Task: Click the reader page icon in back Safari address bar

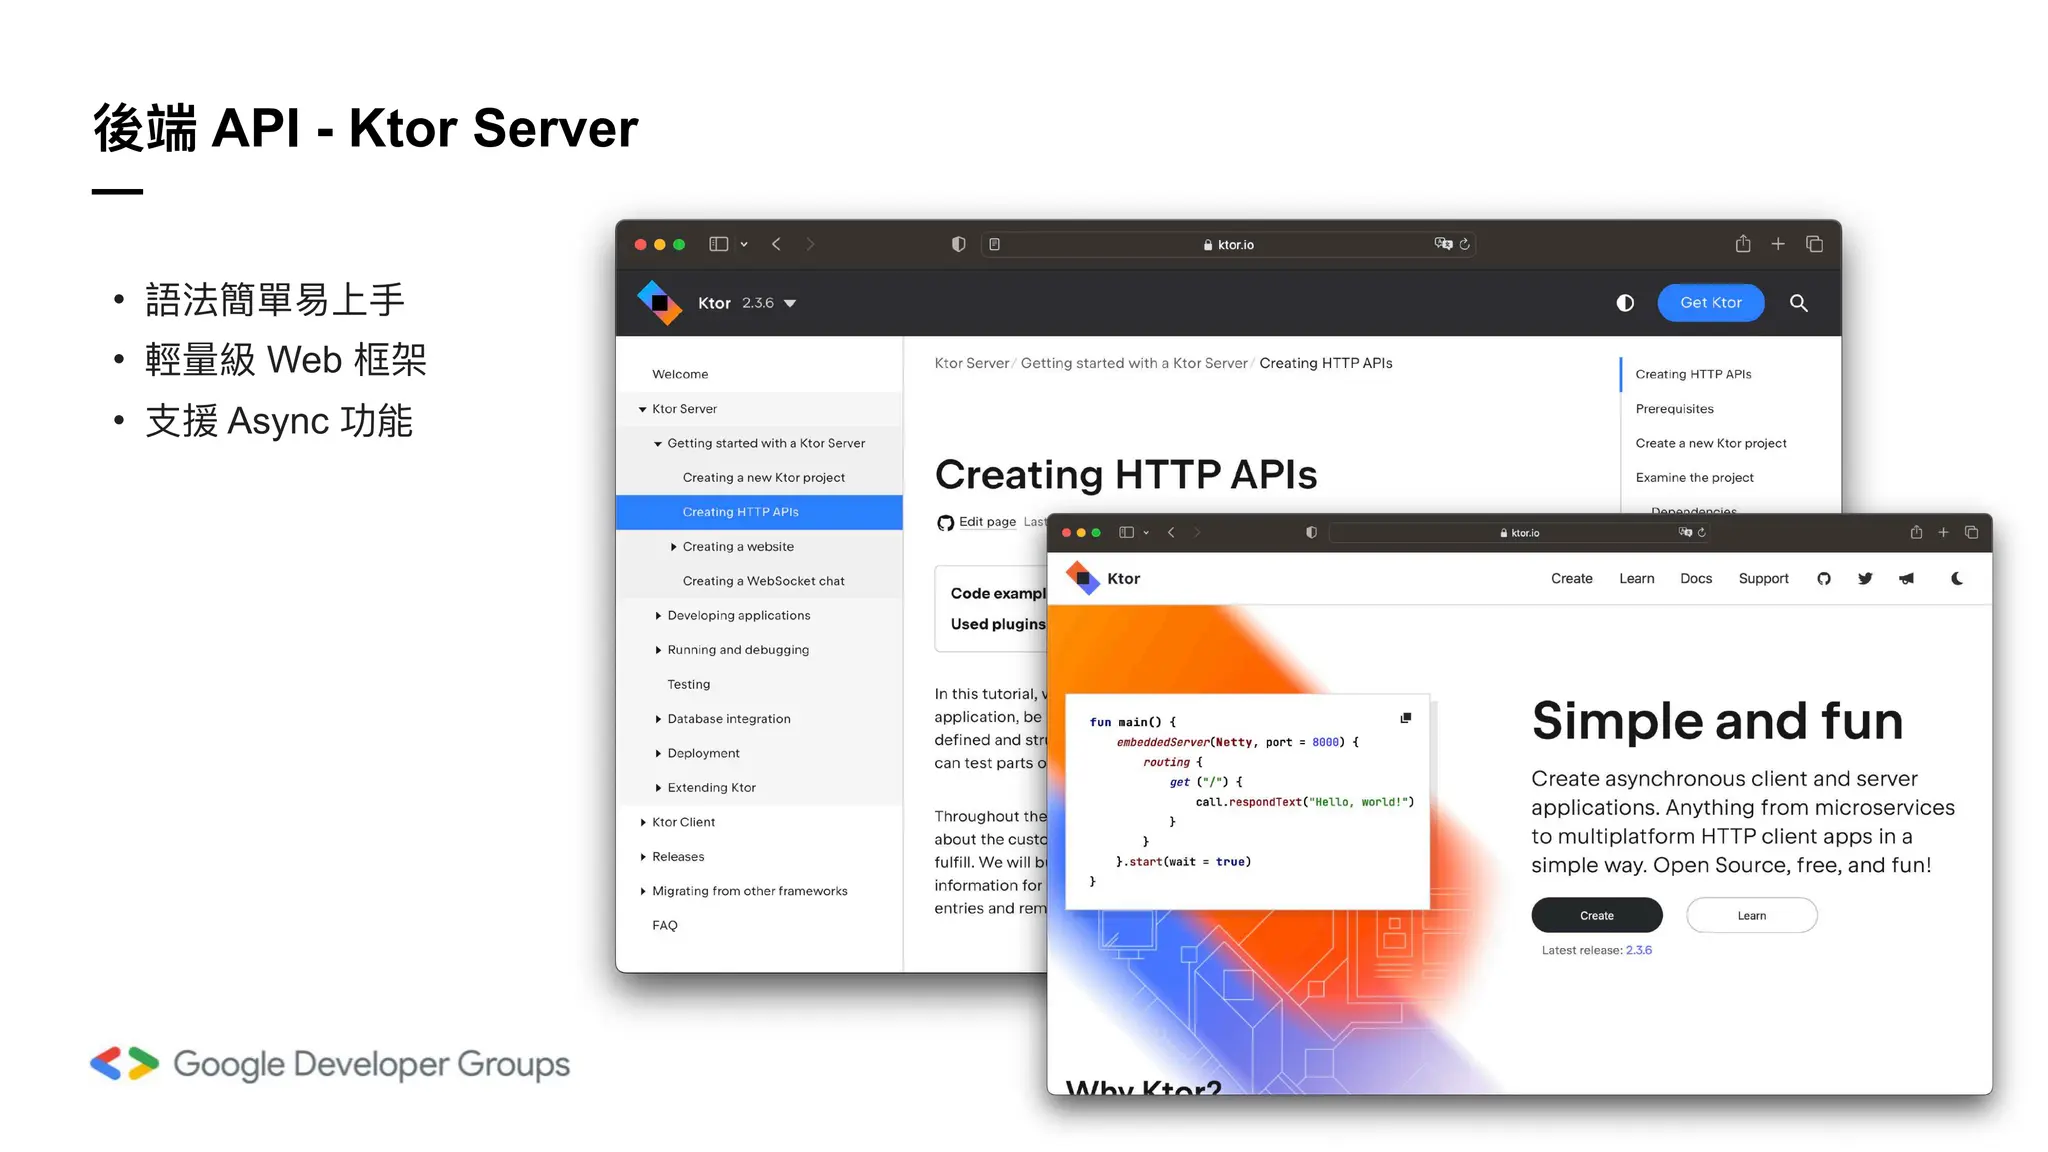Action: tap(994, 244)
